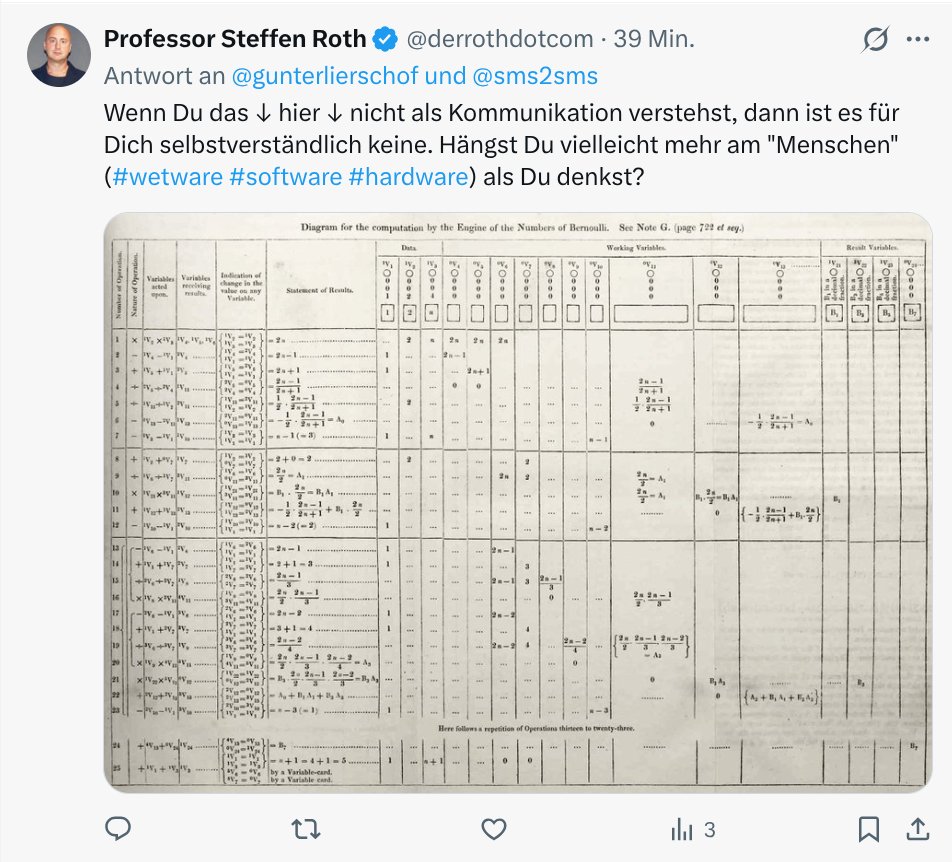
Task: Click the blue verified badge
Action: click(385, 40)
